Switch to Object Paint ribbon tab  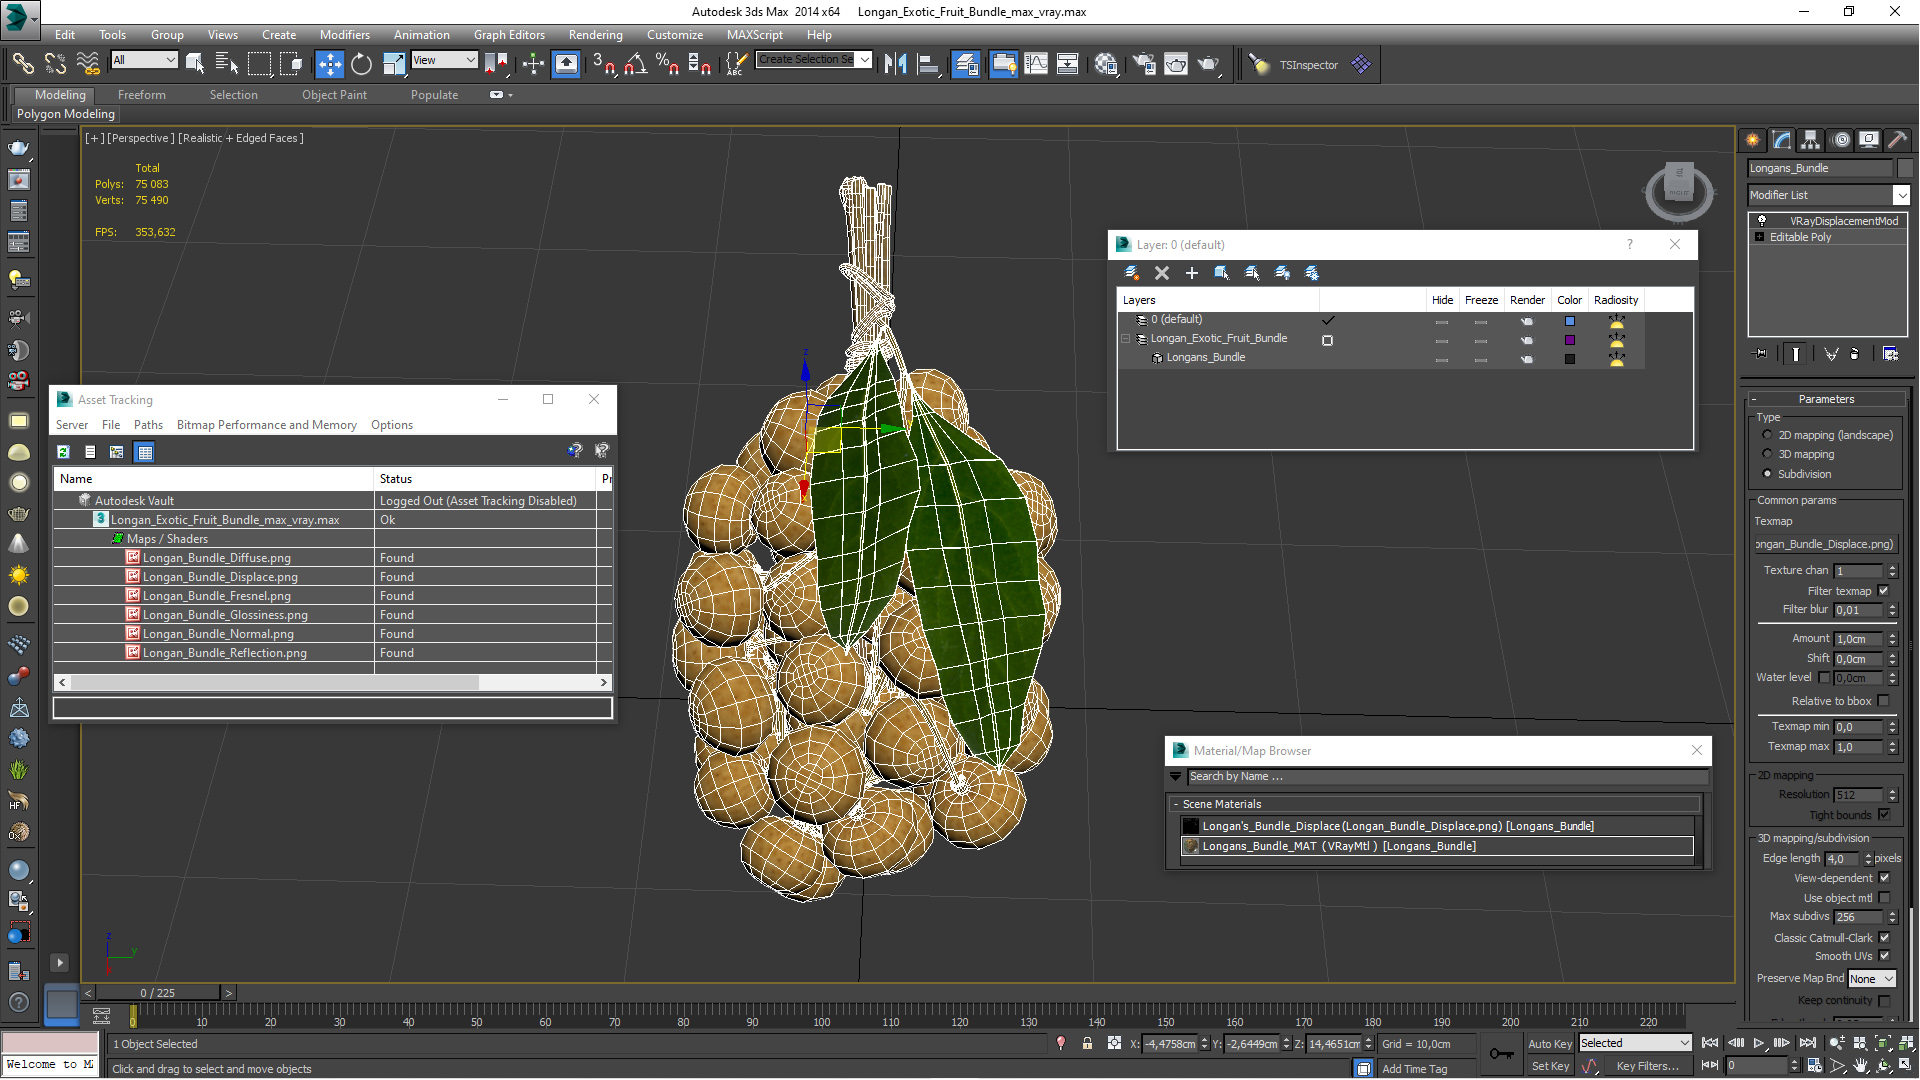[334, 95]
